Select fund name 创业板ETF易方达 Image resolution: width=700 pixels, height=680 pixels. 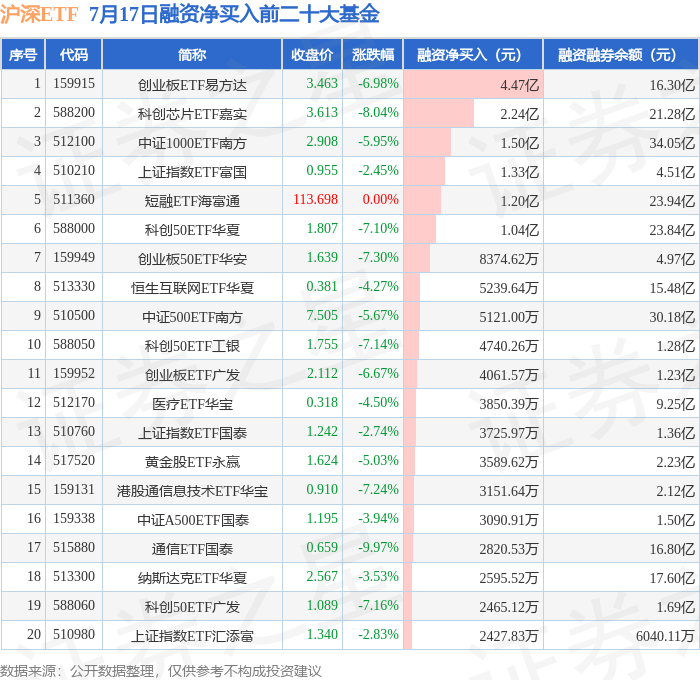[192, 85]
